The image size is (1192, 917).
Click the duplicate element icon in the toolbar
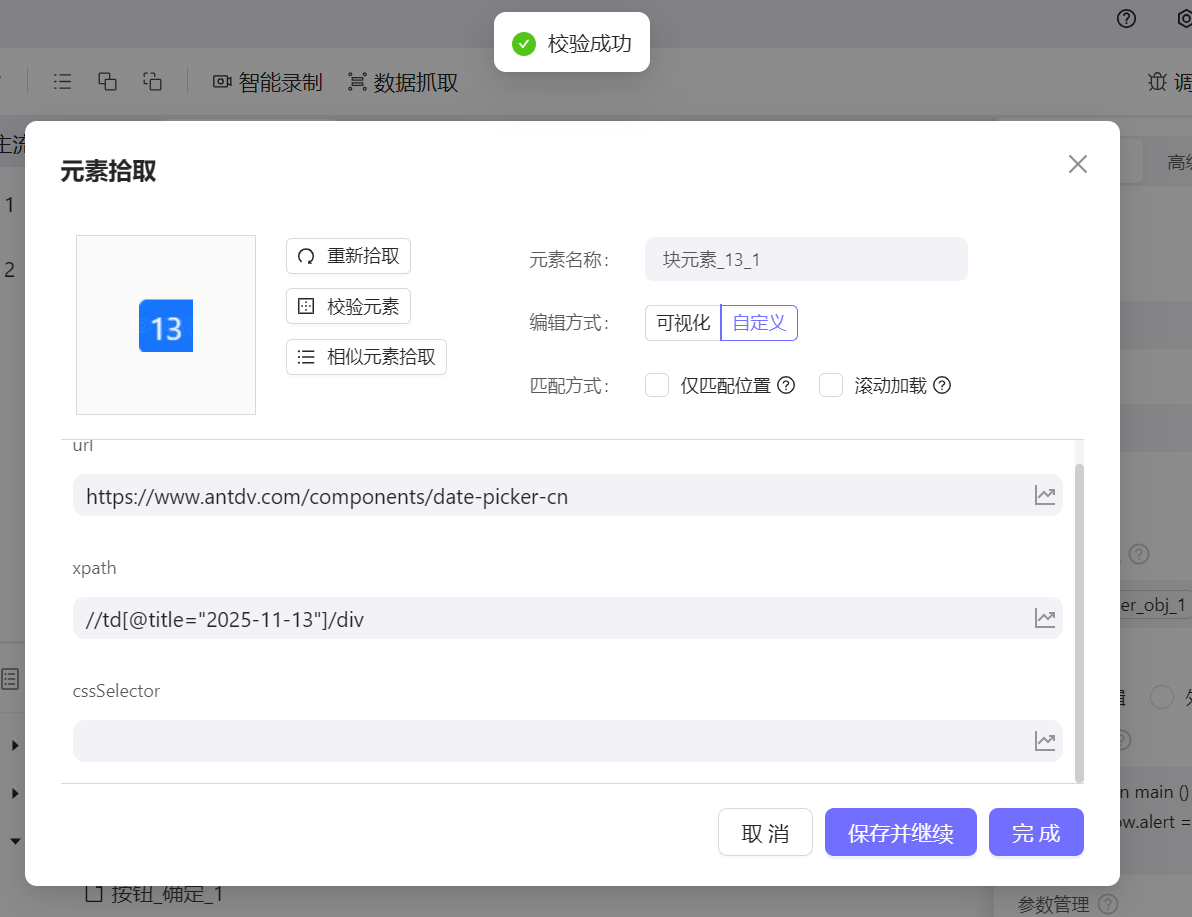[x=107, y=81]
